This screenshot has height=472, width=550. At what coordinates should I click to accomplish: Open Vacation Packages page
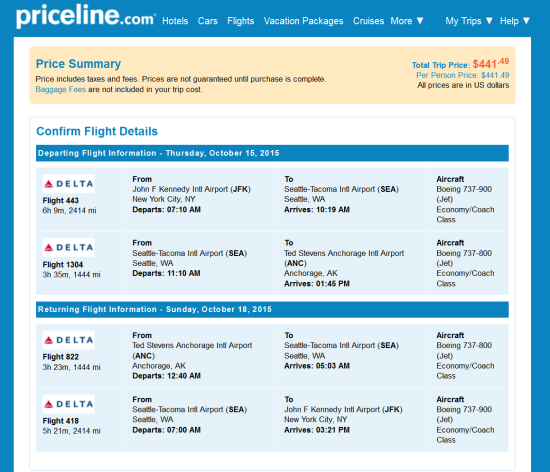tap(303, 21)
